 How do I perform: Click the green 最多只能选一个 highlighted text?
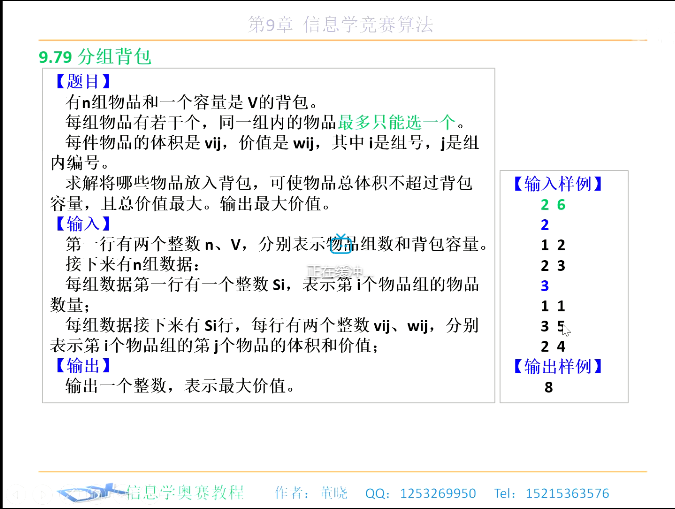(x=396, y=122)
